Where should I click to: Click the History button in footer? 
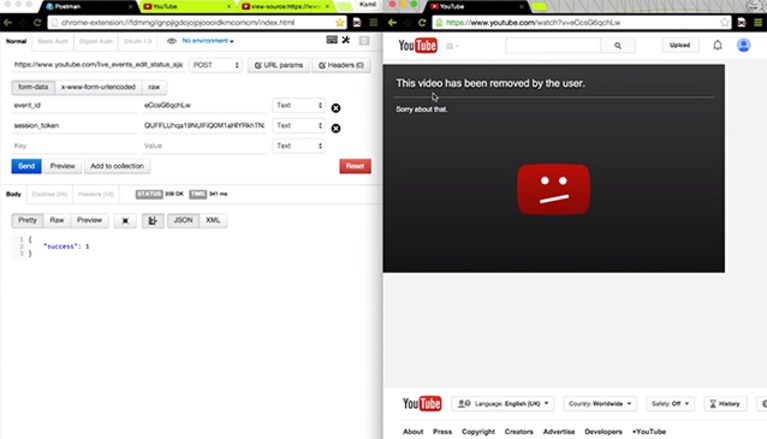coord(725,404)
